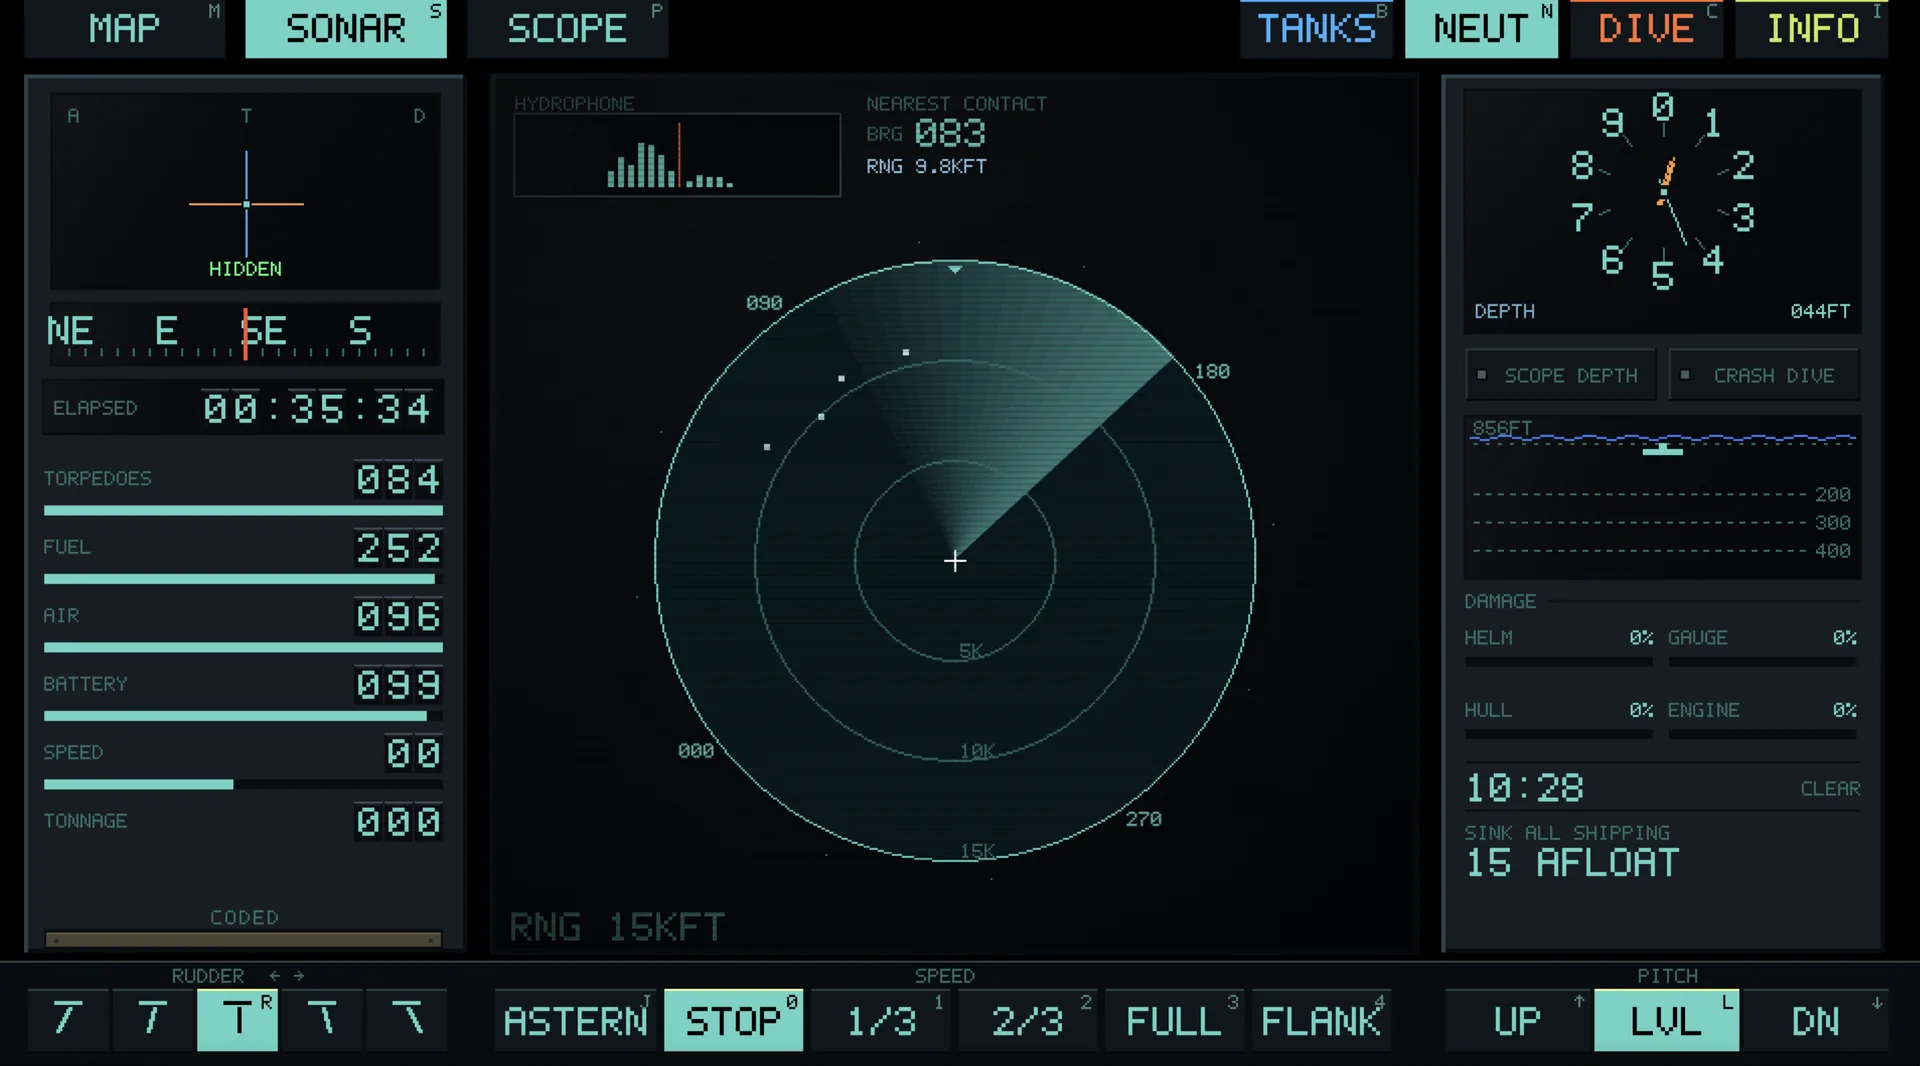Click the FUEL level bar
The width and height of the screenshot is (1920, 1066).
tap(243, 579)
